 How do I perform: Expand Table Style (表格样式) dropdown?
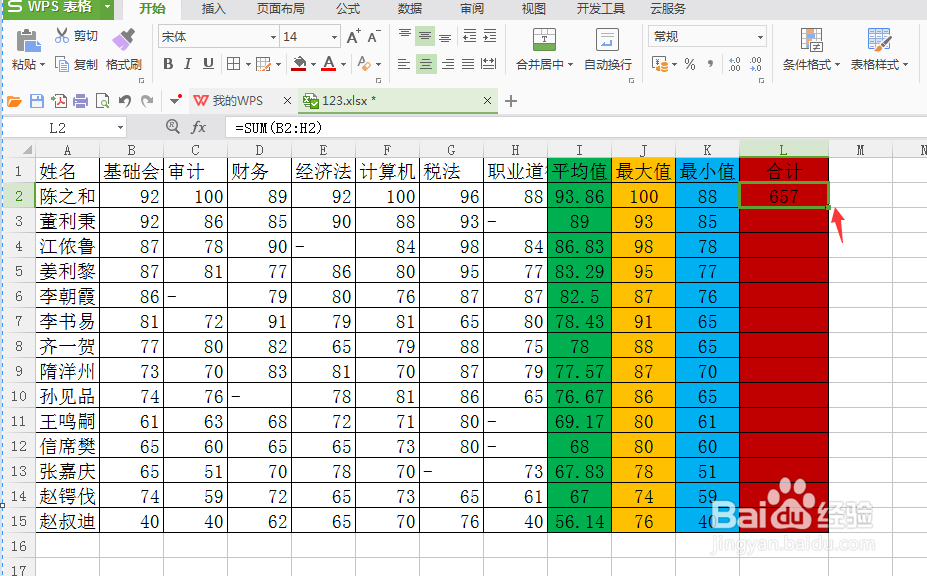coord(905,64)
